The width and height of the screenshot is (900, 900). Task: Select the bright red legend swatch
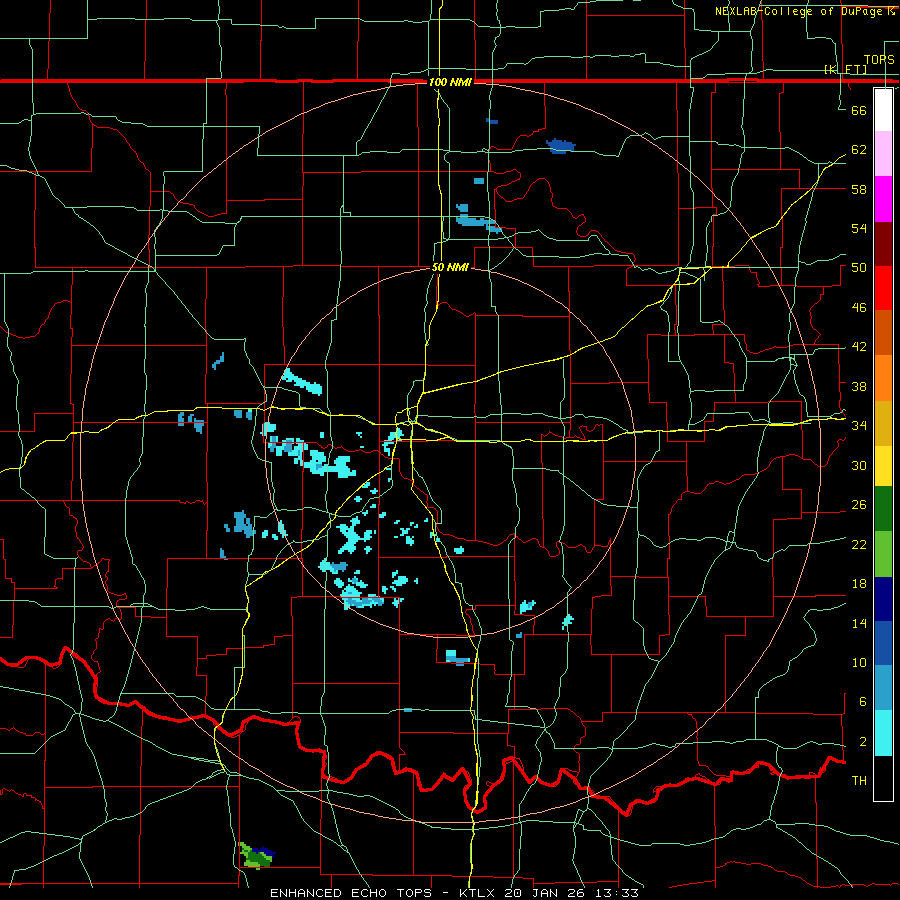pos(883,288)
